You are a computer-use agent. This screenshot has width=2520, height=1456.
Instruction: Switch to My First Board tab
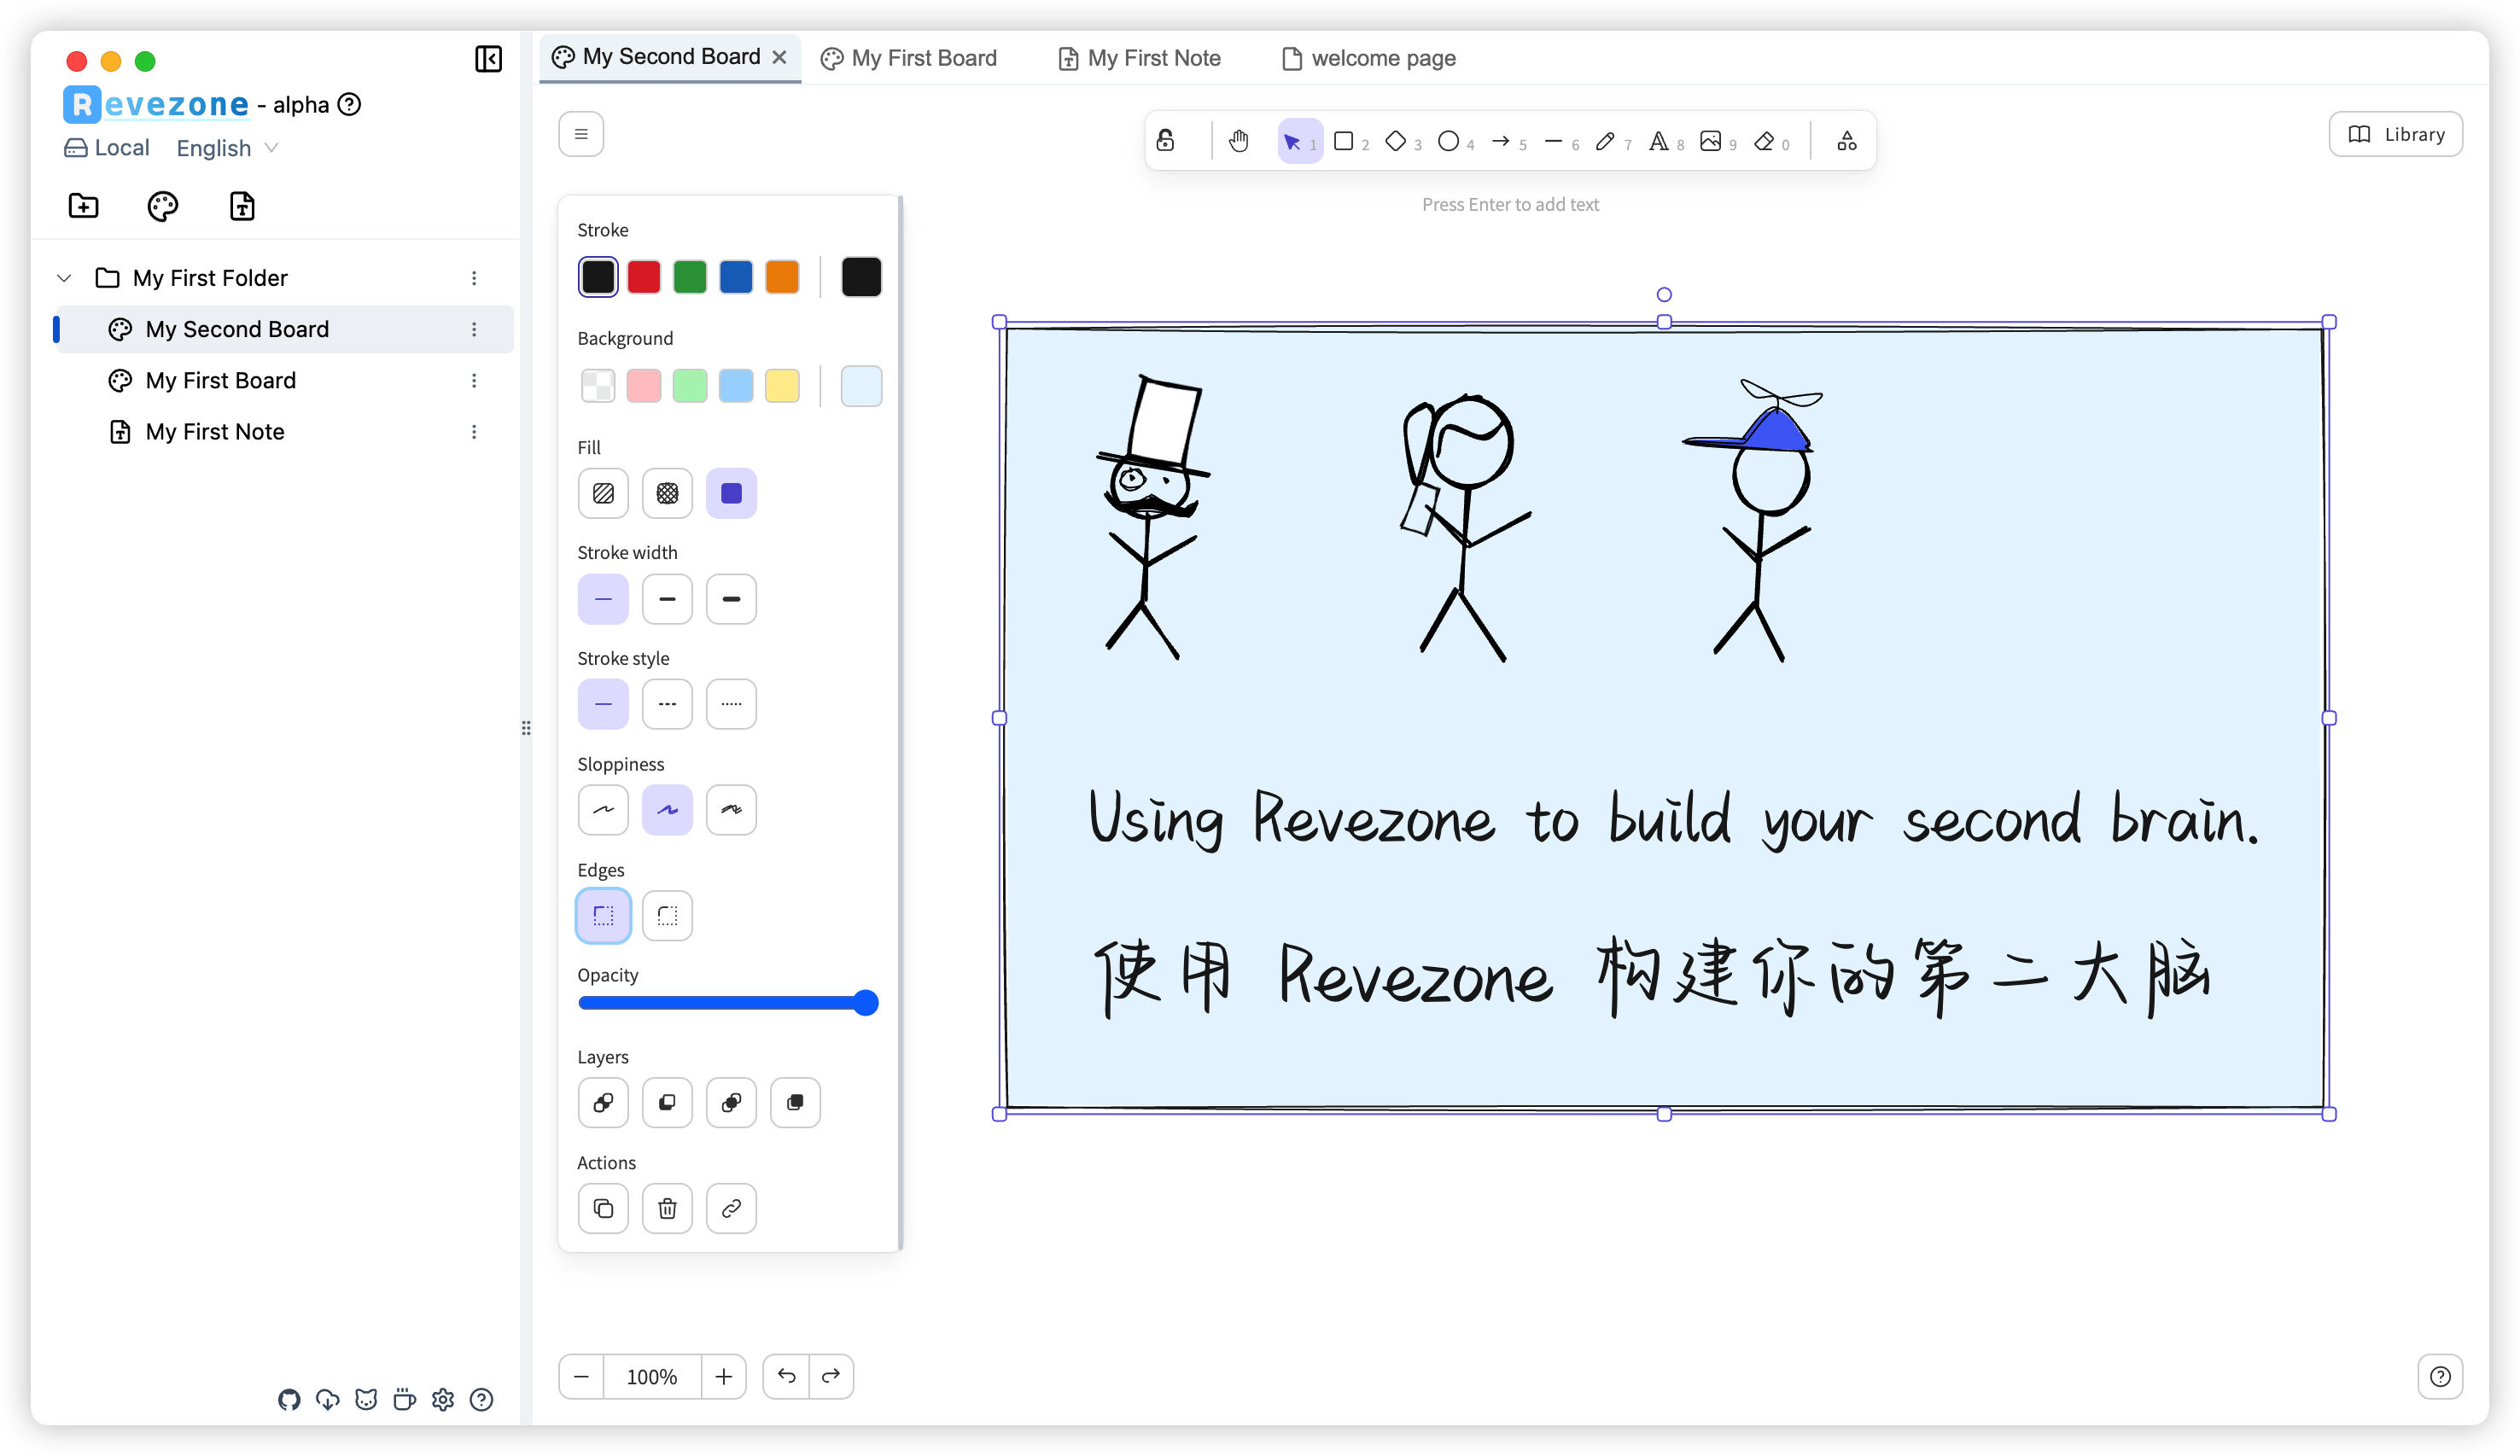click(x=909, y=58)
